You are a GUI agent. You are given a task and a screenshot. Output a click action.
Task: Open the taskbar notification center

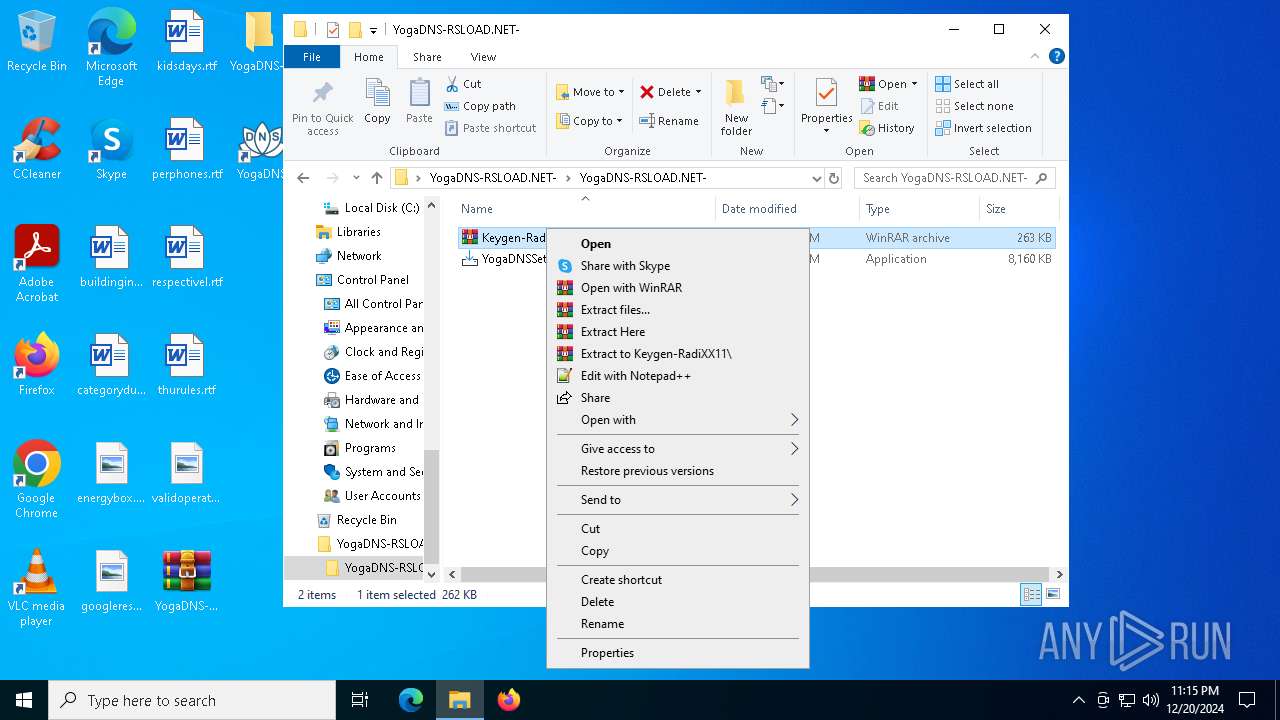pos(1247,700)
